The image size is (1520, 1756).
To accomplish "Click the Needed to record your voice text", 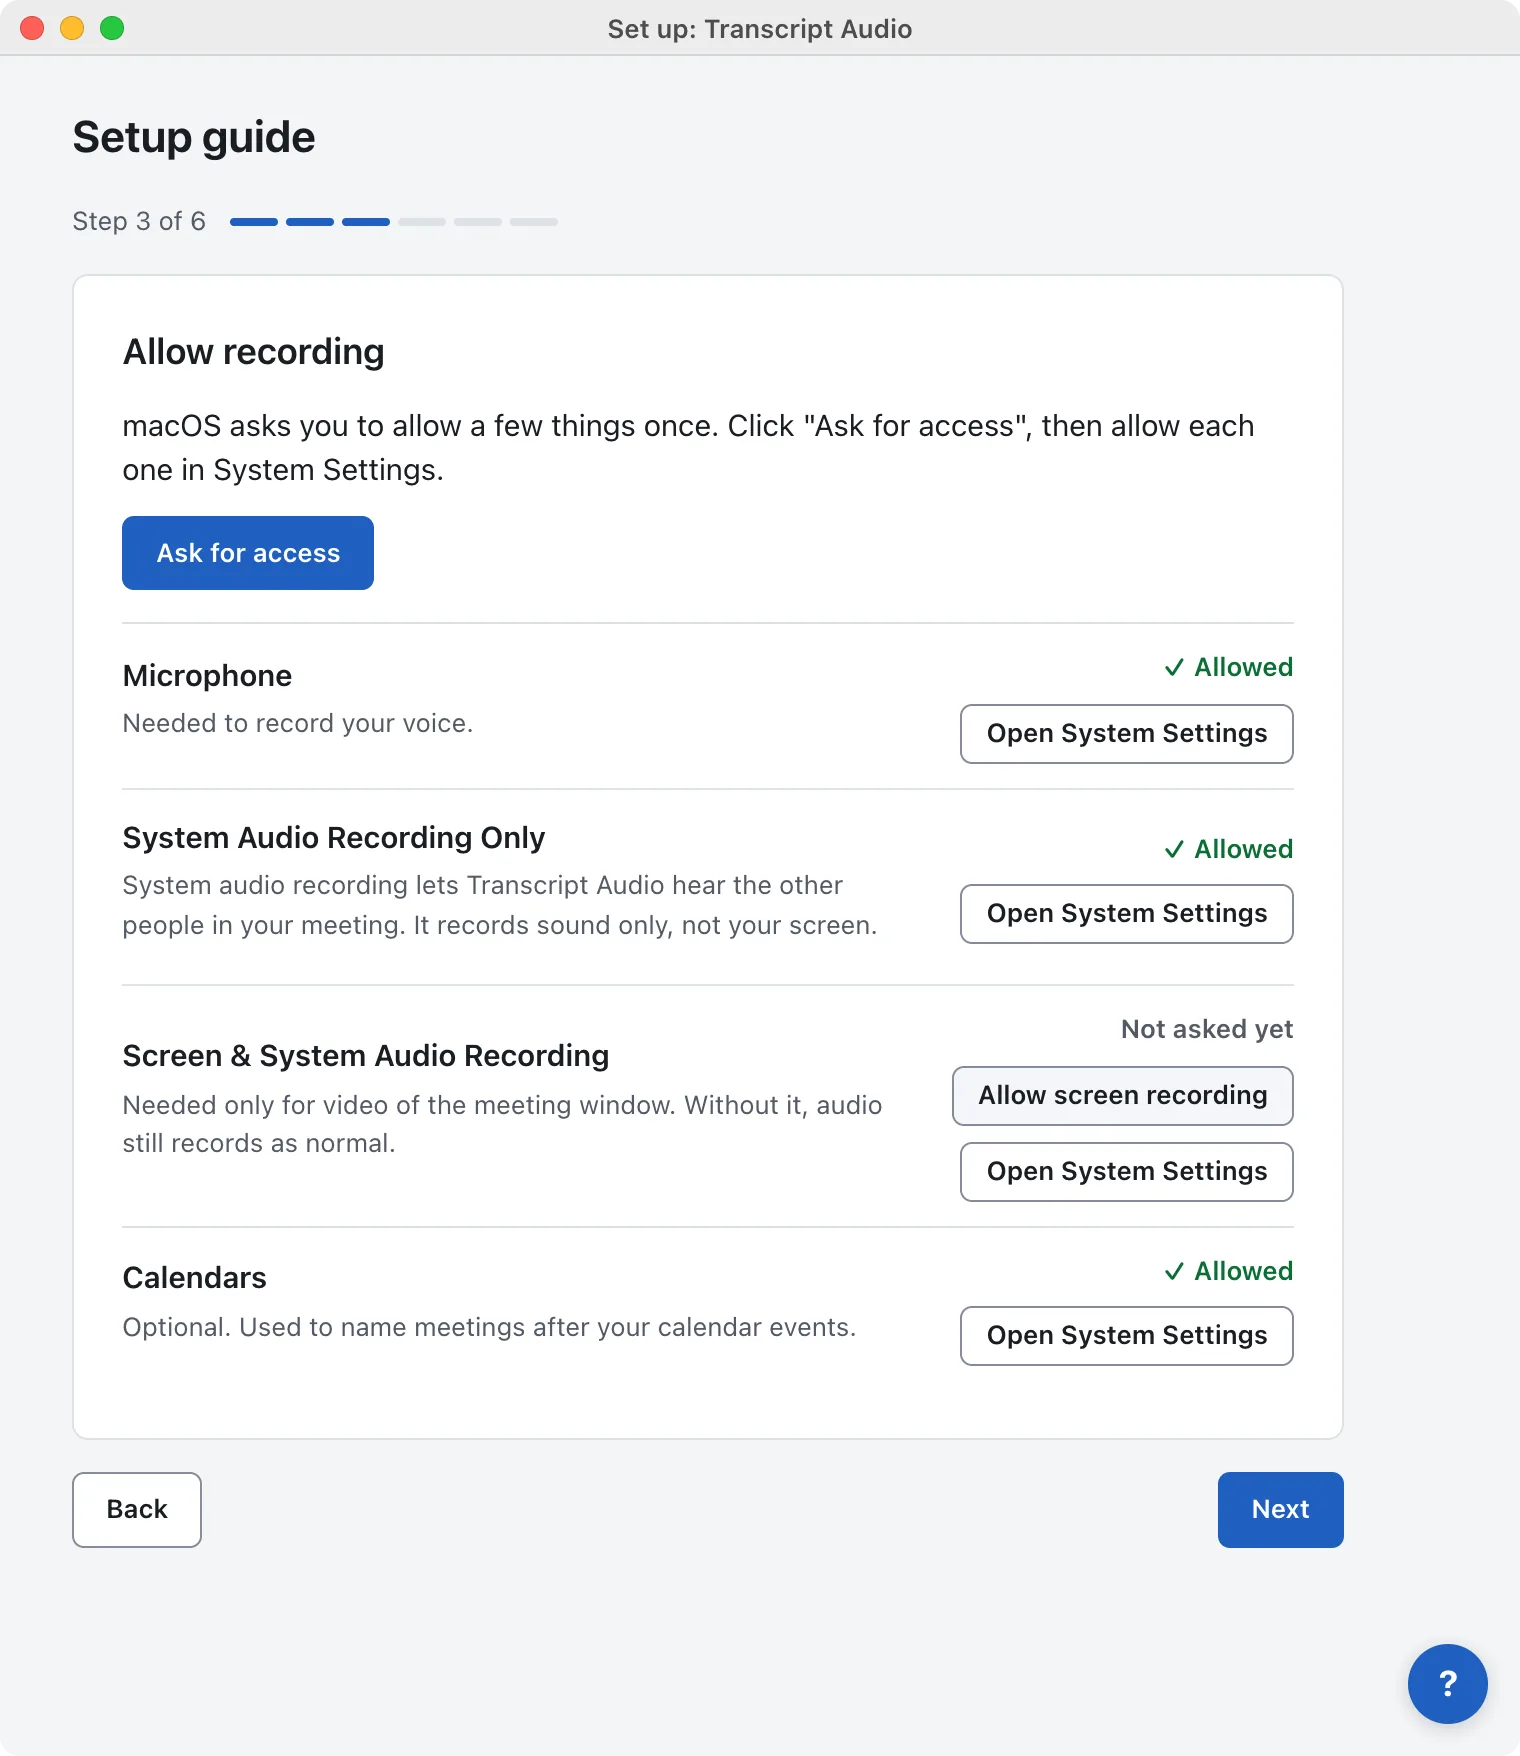I will 297,723.
